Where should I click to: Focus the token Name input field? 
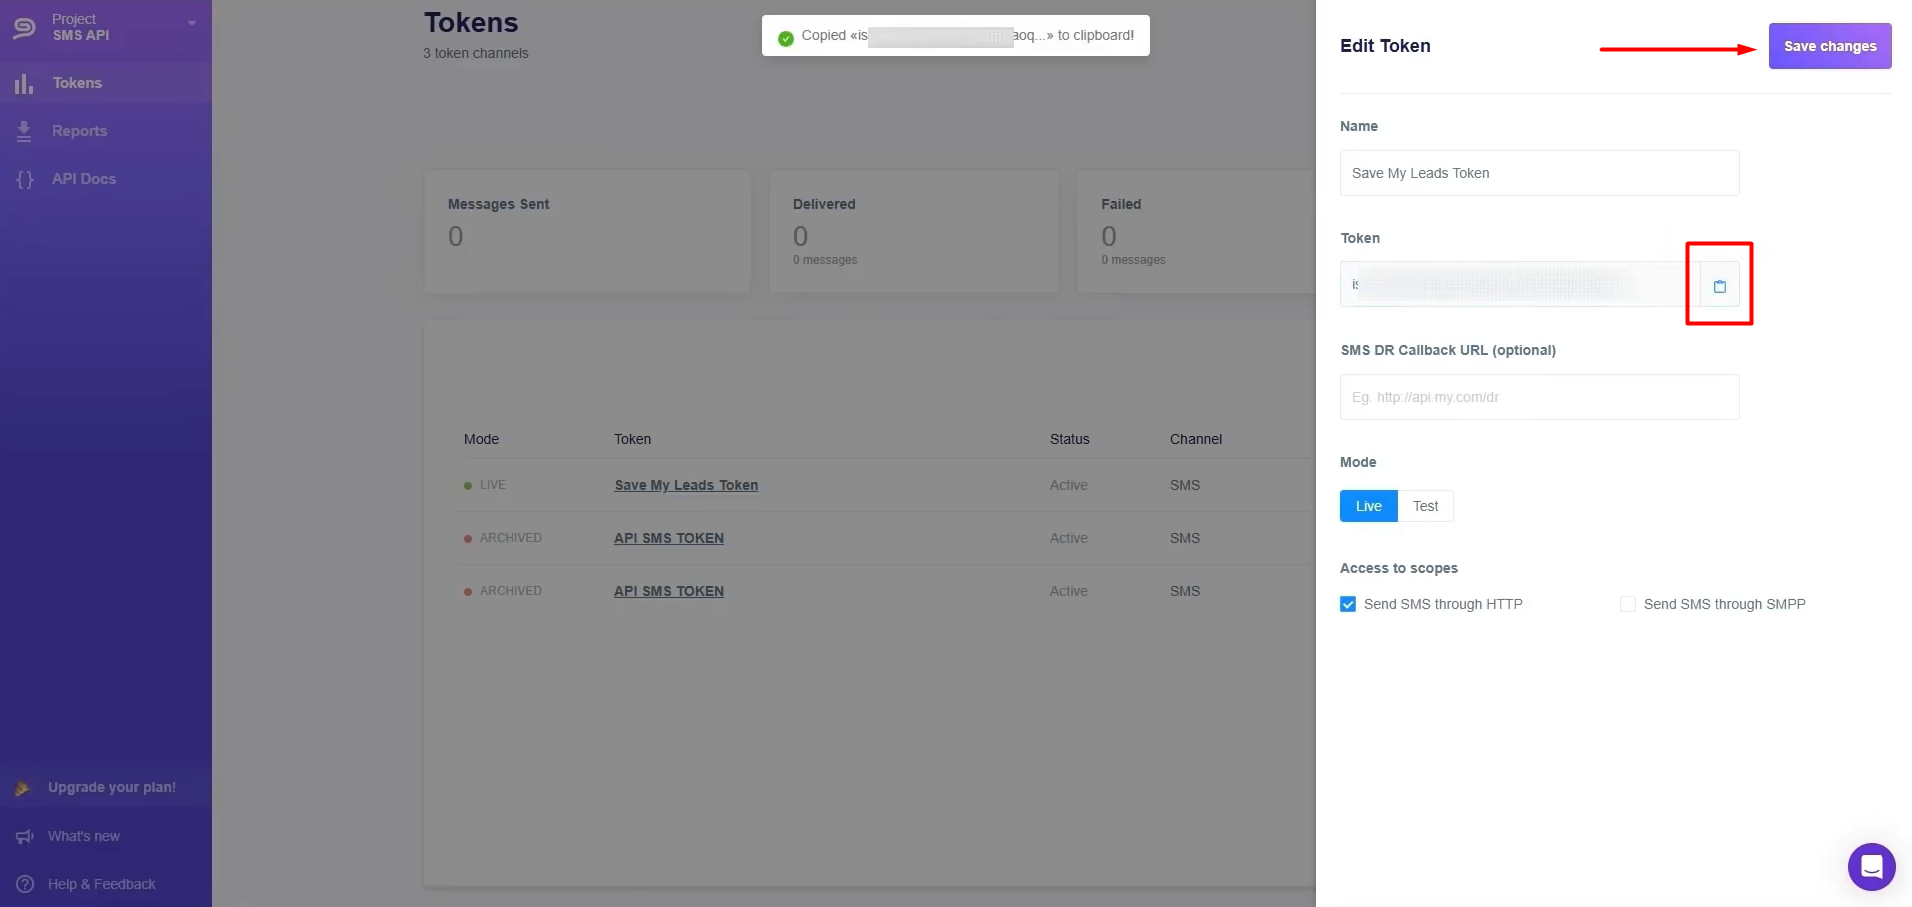point(1539,173)
